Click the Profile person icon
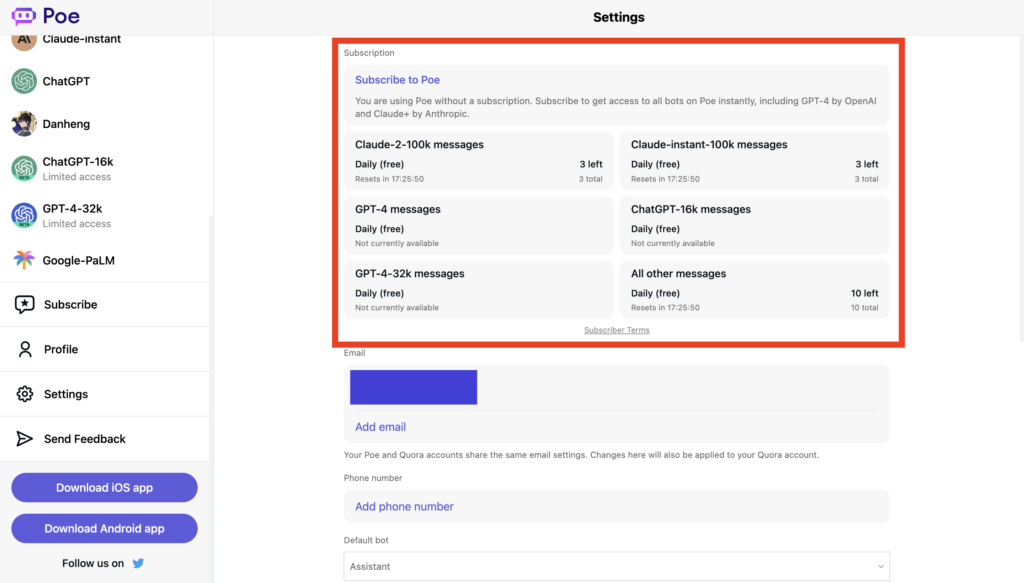This screenshot has height=583, width=1024. [x=25, y=349]
